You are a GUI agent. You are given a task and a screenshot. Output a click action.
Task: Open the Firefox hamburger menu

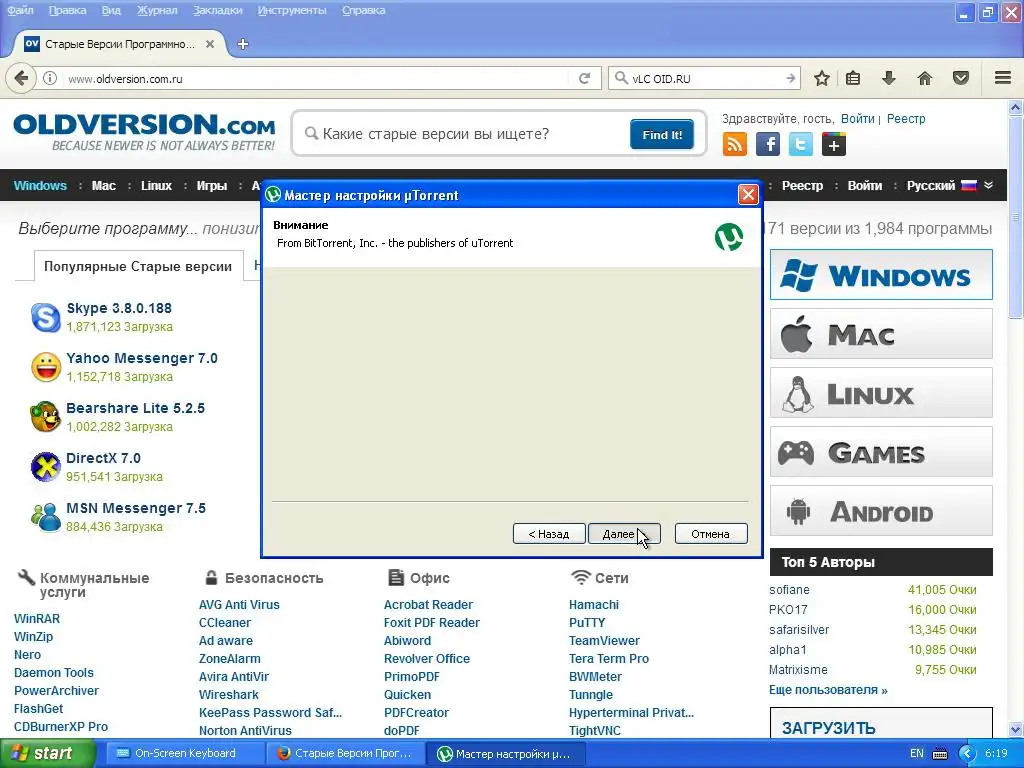point(1003,78)
